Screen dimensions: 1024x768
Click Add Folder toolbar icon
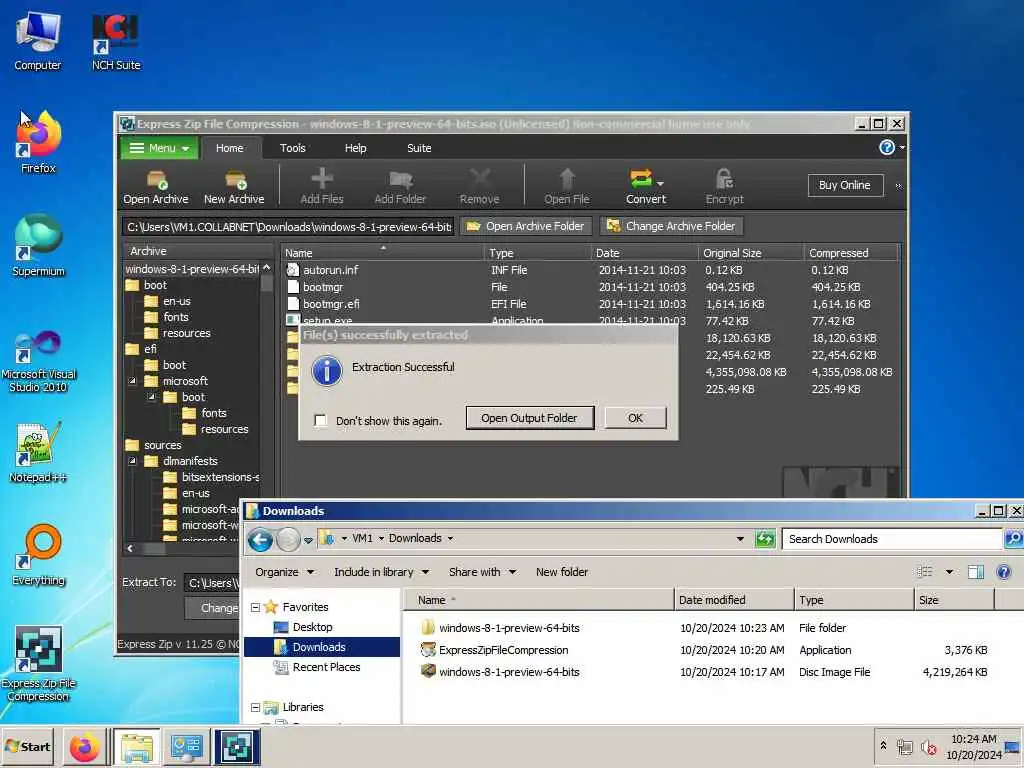(x=400, y=187)
